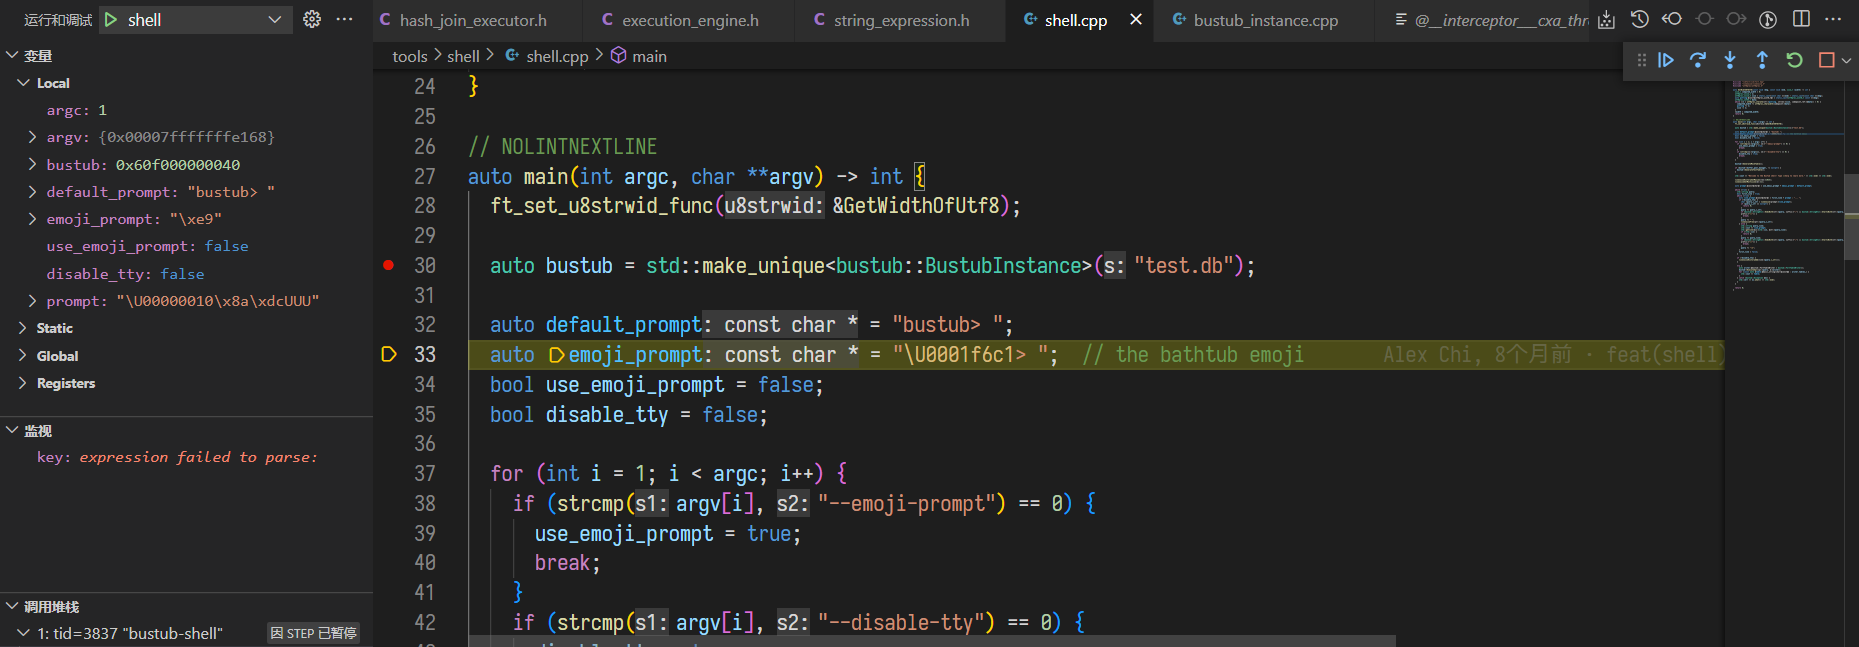Go to next change icon
Viewport: 1859px width, 647px height.
click(1736, 19)
